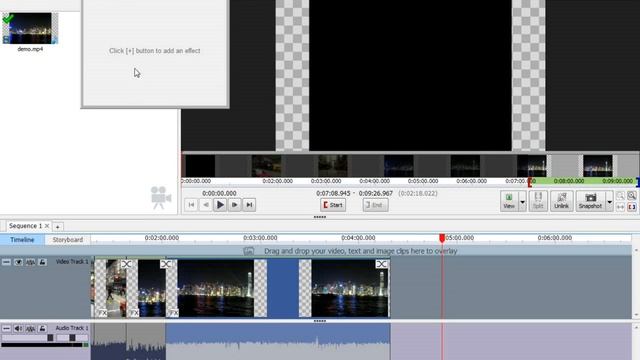Jump to the end of the clip preview
The width and height of the screenshot is (640, 360).
coord(249,205)
